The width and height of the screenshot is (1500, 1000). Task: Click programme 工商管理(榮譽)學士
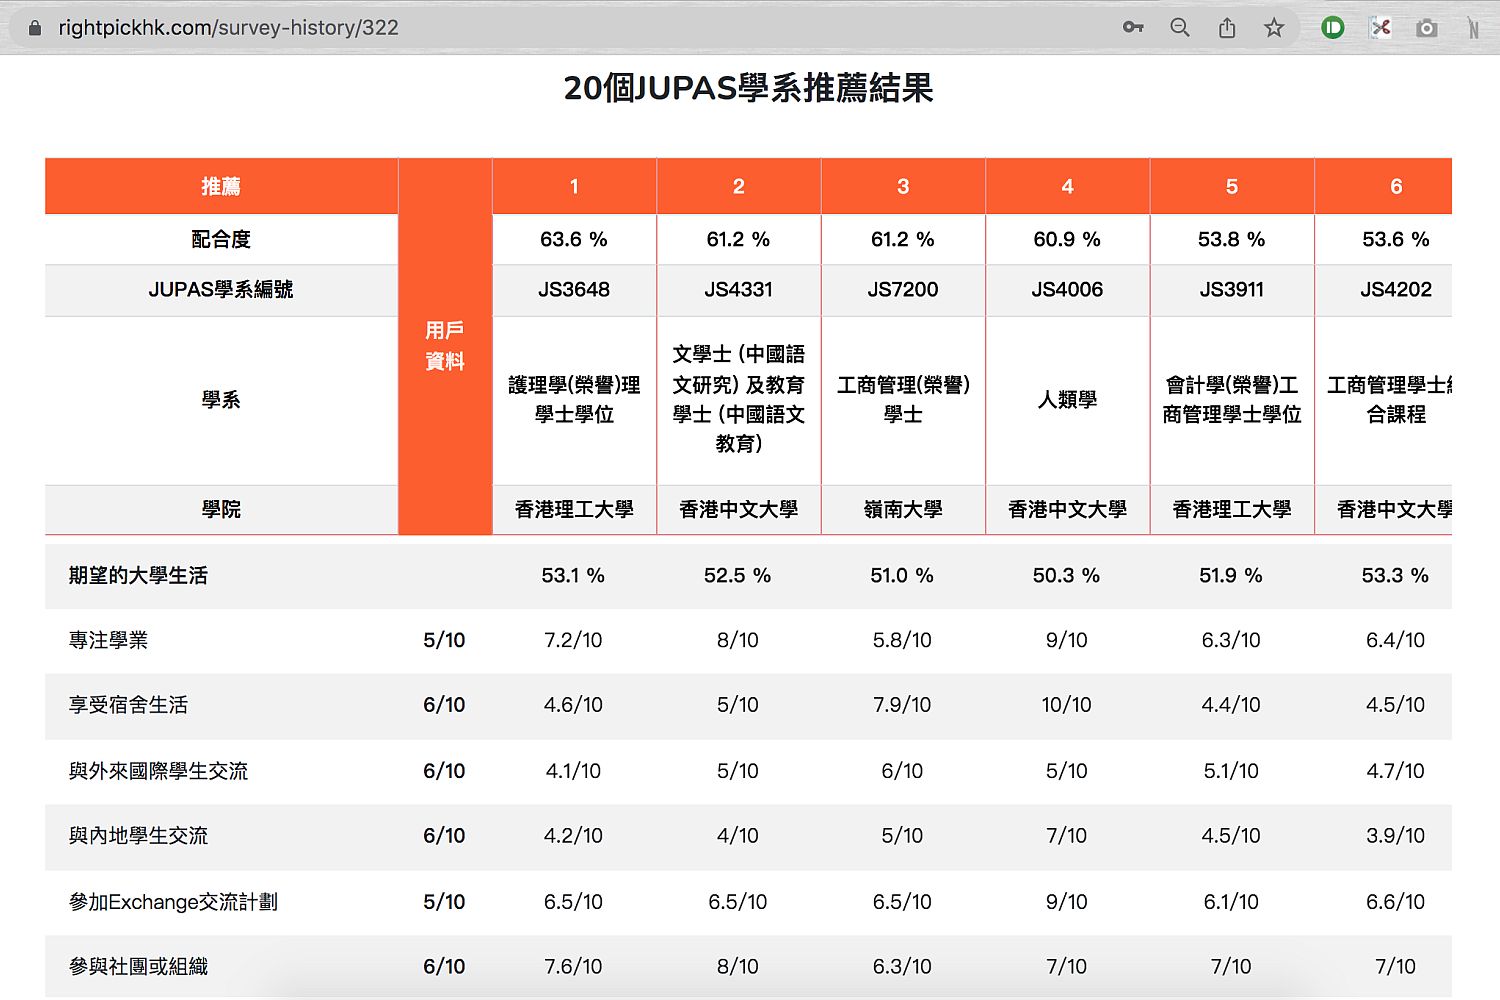click(x=903, y=400)
